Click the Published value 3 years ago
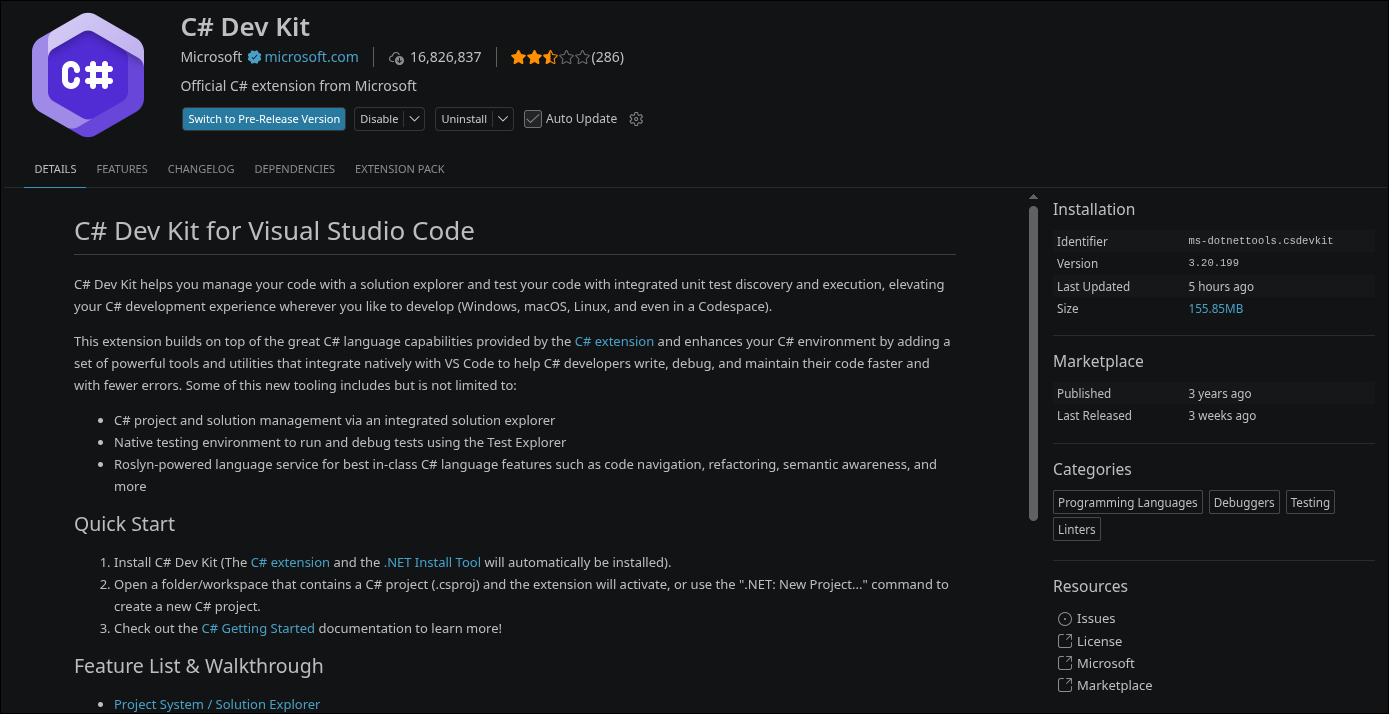Screen dimensions: 1389x714 coord(1220,393)
